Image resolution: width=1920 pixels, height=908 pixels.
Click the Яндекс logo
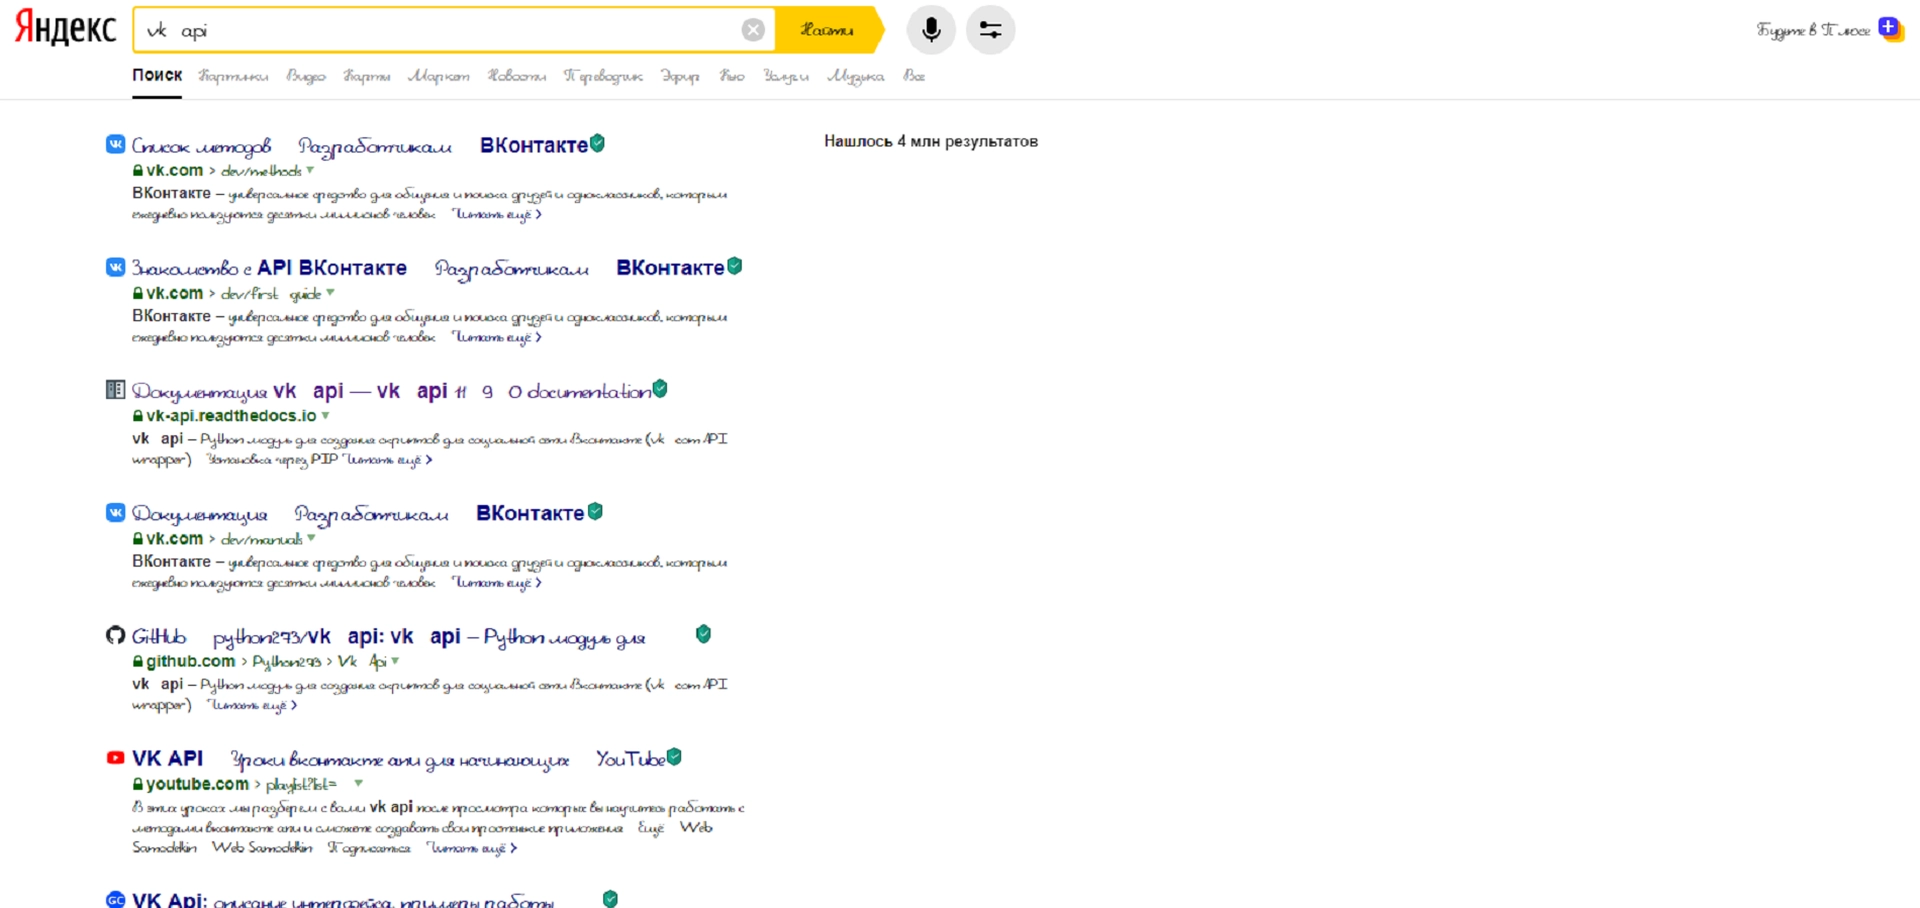click(66, 29)
